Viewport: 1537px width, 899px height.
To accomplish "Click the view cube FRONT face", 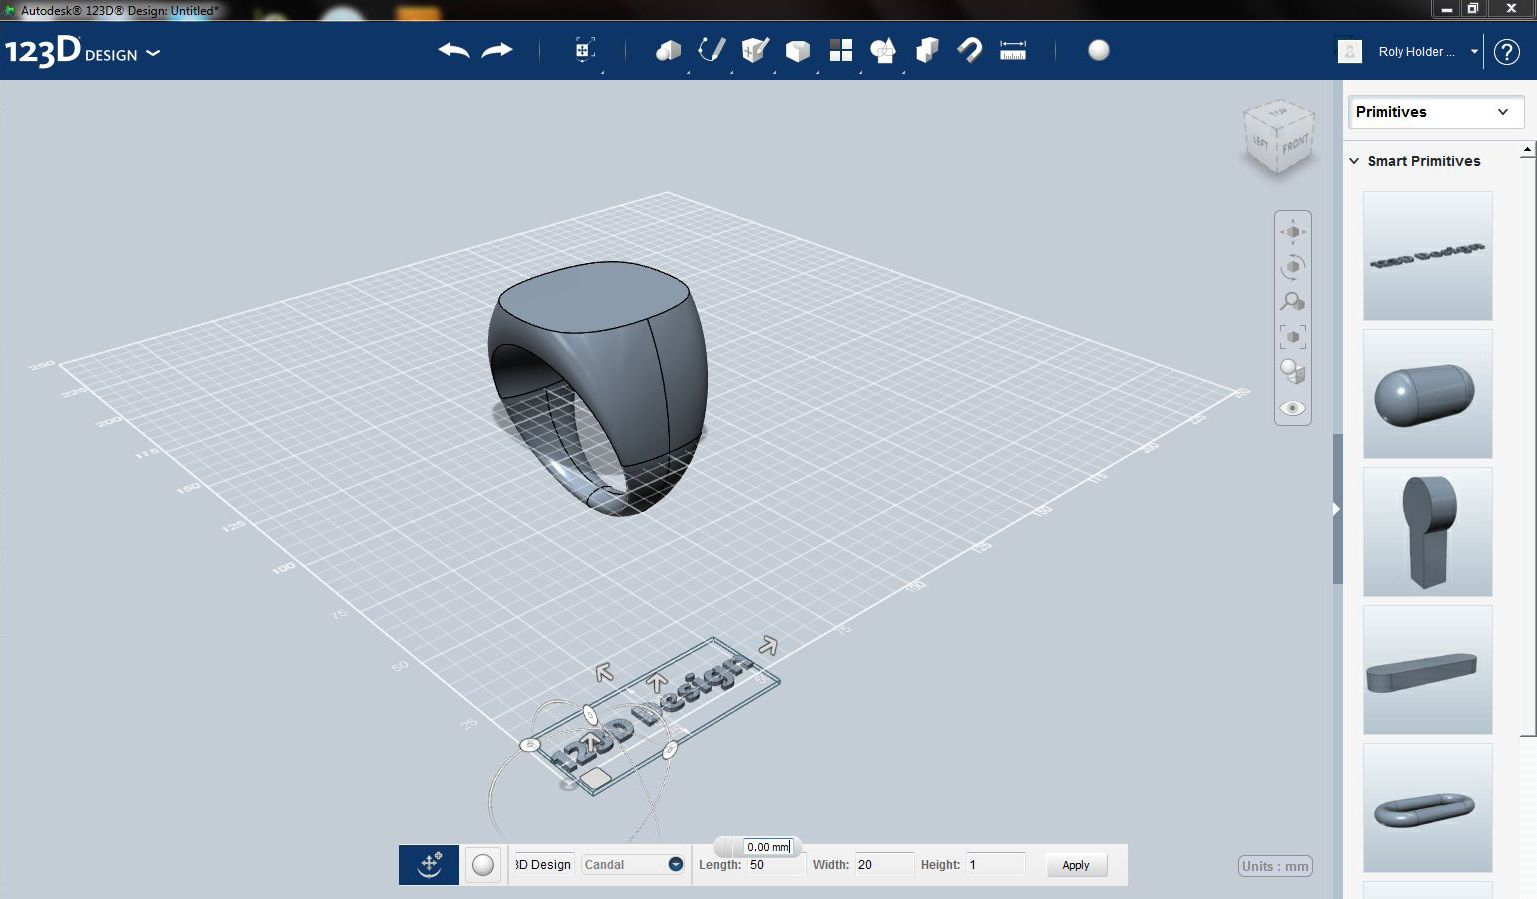I will click(1295, 145).
